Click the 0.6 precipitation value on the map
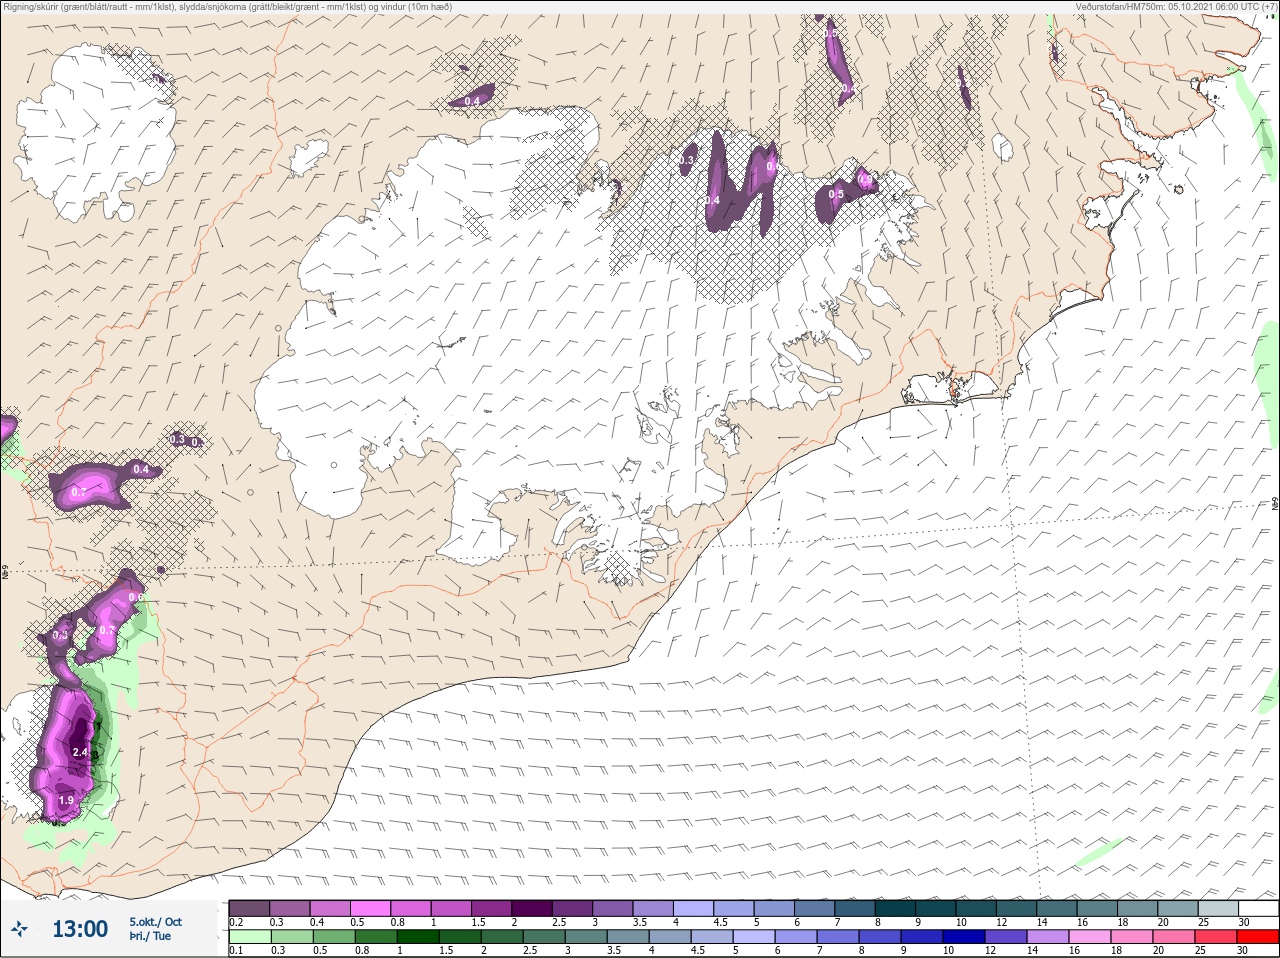 click(136, 597)
